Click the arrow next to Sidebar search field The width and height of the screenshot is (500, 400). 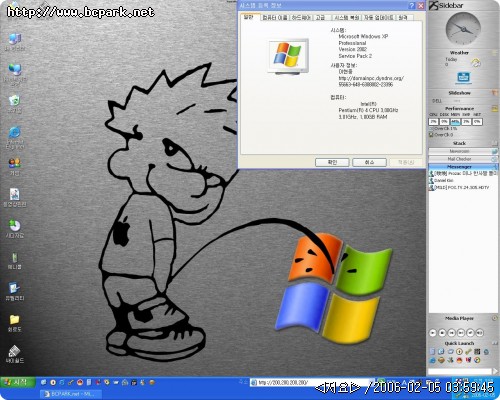[495, 371]
